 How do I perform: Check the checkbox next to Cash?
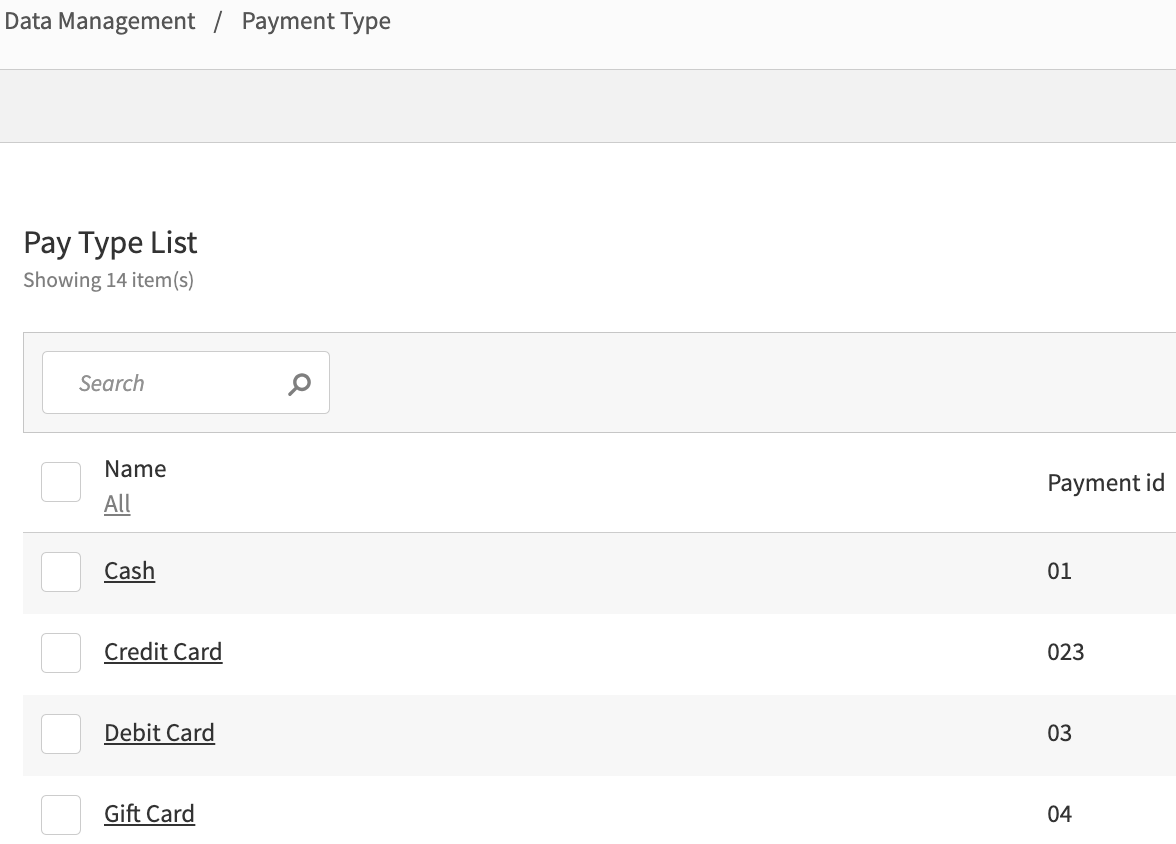point(60,571)
